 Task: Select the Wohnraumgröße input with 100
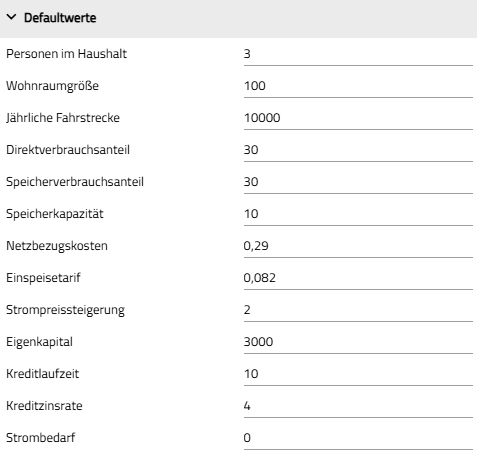(358, 86)
